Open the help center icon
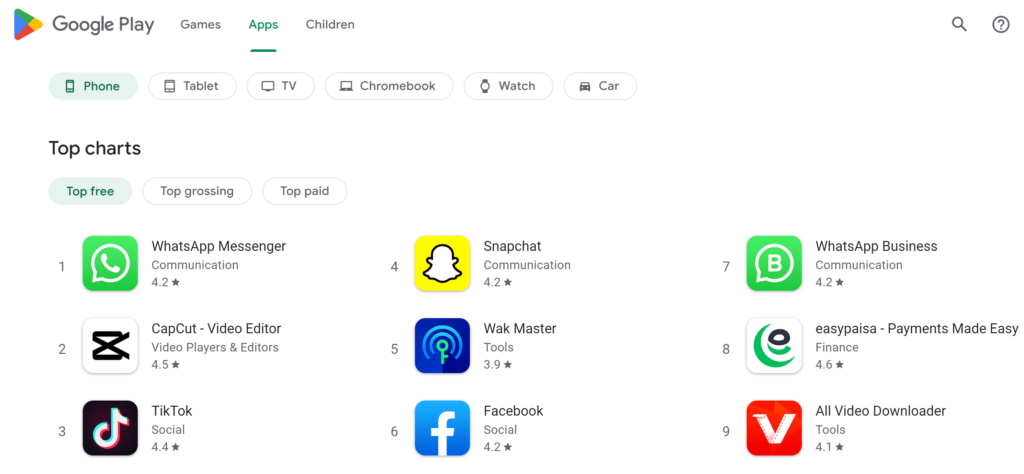Image resolution: width=1024 pixels, height=474 pixels. coord(1000,24)
